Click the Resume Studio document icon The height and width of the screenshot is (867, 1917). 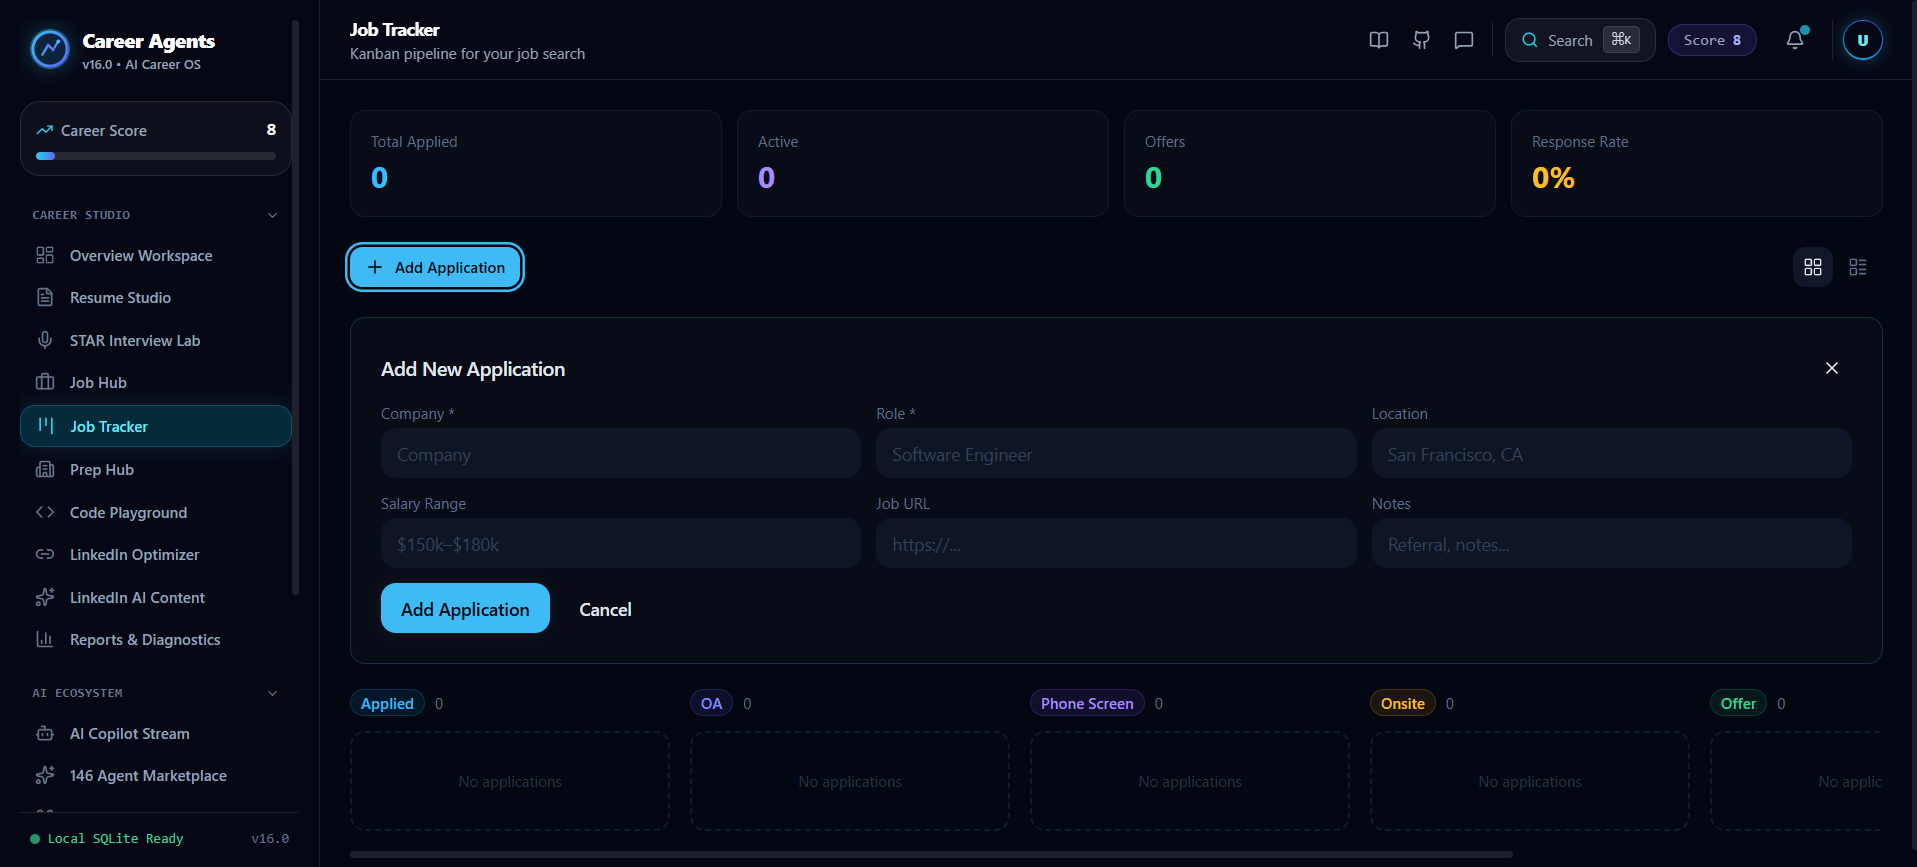45,297
